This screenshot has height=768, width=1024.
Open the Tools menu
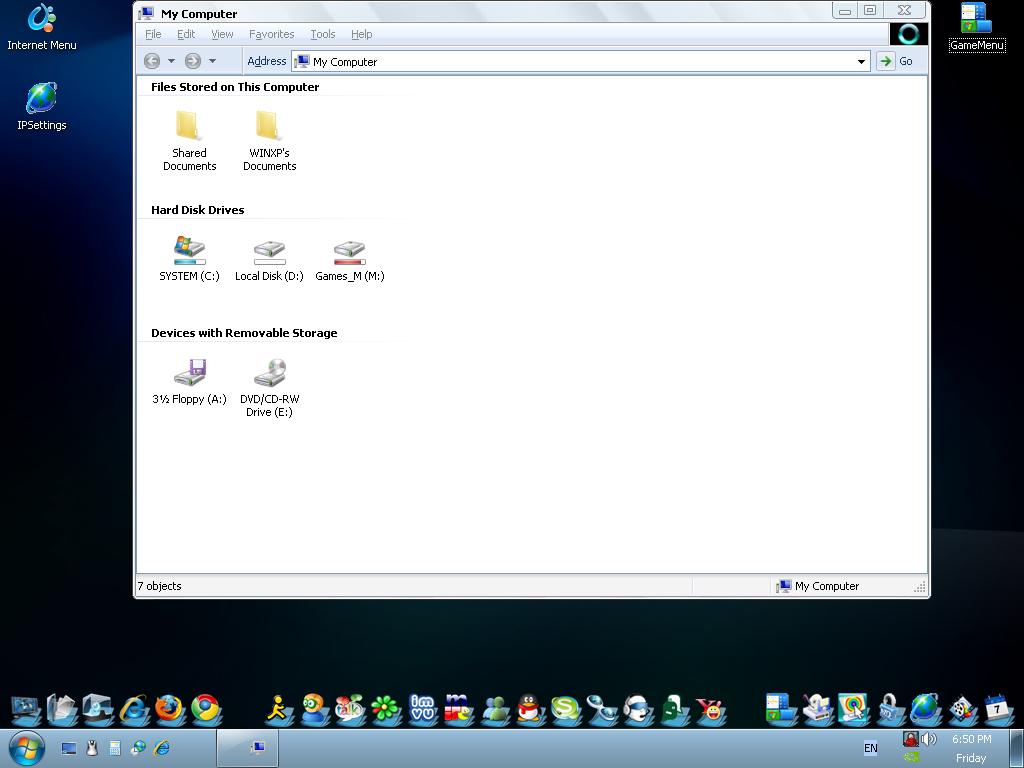click(x=323, y=34)
